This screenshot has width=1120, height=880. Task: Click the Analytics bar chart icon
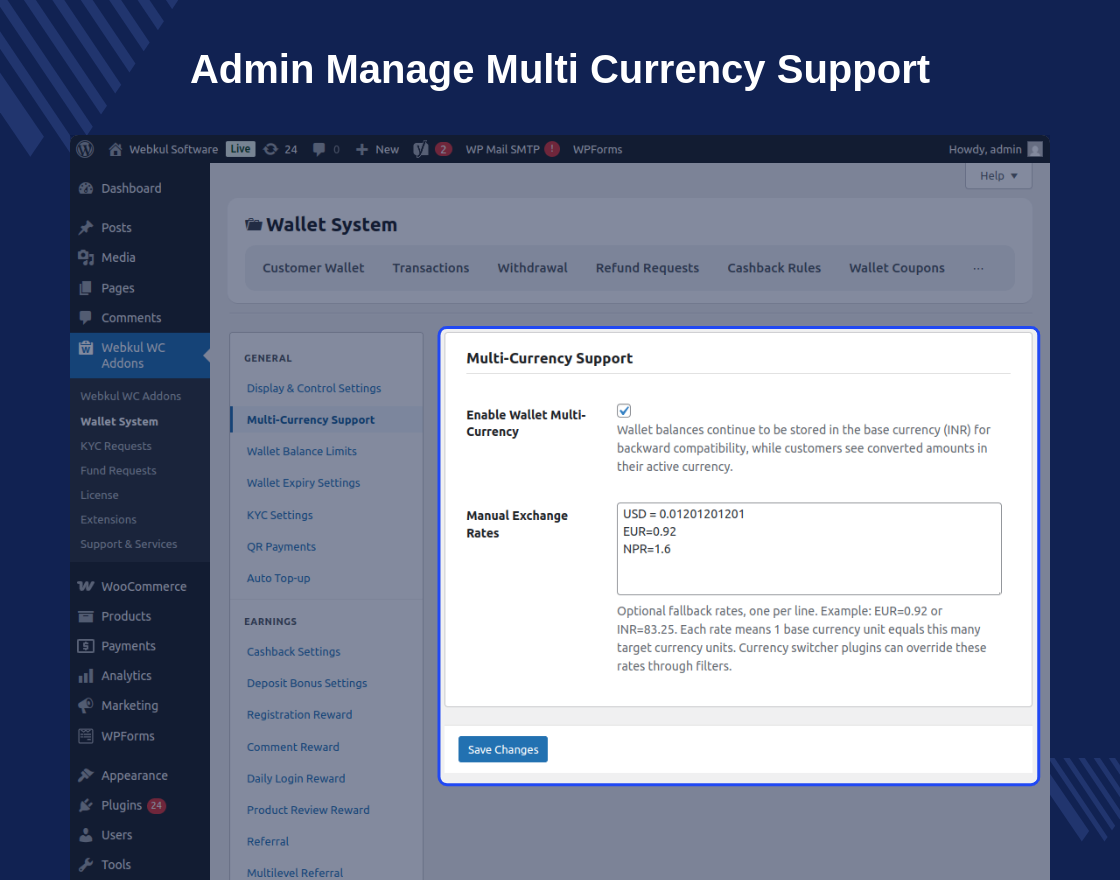(86, 676)
